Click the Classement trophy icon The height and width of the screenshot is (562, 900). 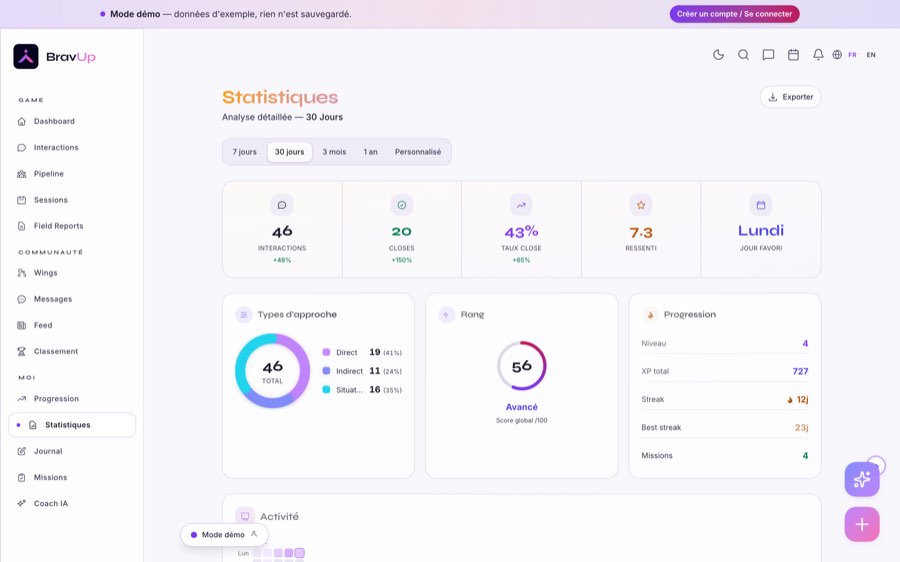click(22, 351)
